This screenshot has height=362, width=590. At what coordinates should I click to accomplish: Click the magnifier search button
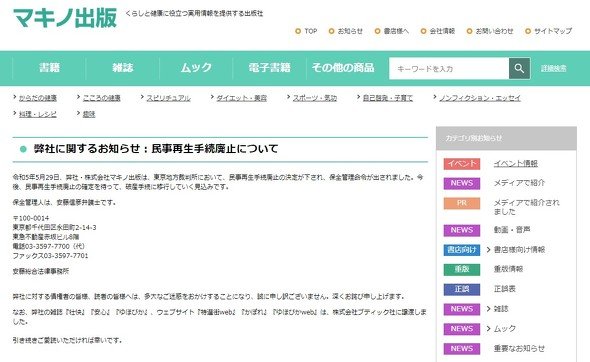click(519, 68)
